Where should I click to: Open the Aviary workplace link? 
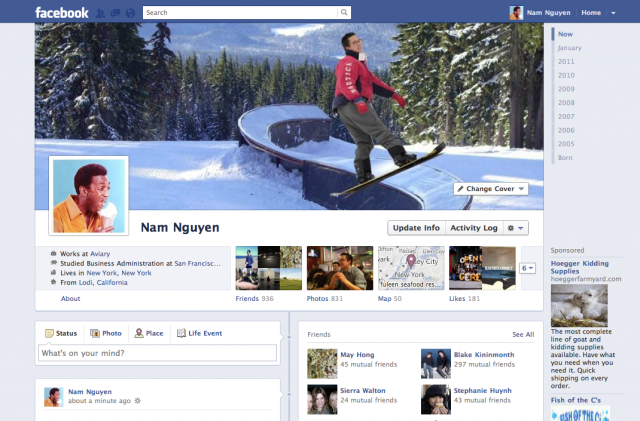click(100, 254)
